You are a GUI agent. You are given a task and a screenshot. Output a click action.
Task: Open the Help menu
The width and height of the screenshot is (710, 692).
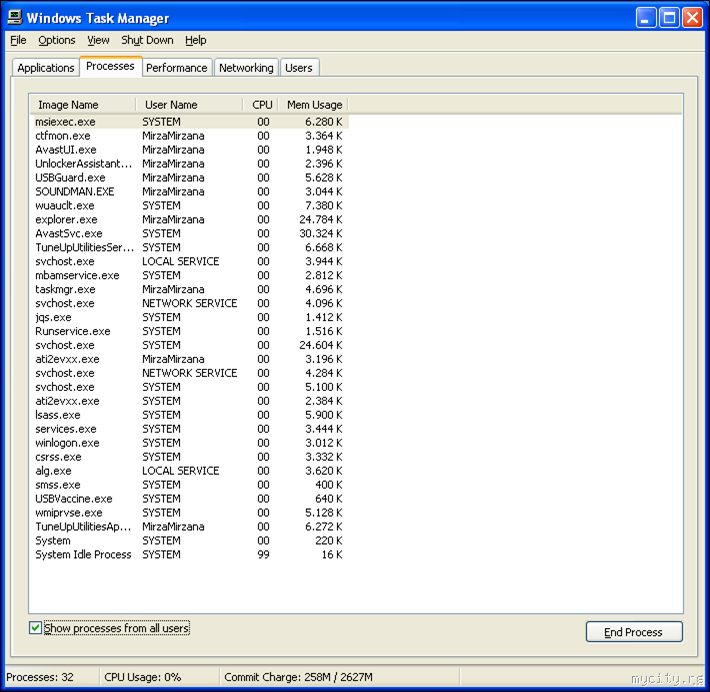tap(196, 40)
